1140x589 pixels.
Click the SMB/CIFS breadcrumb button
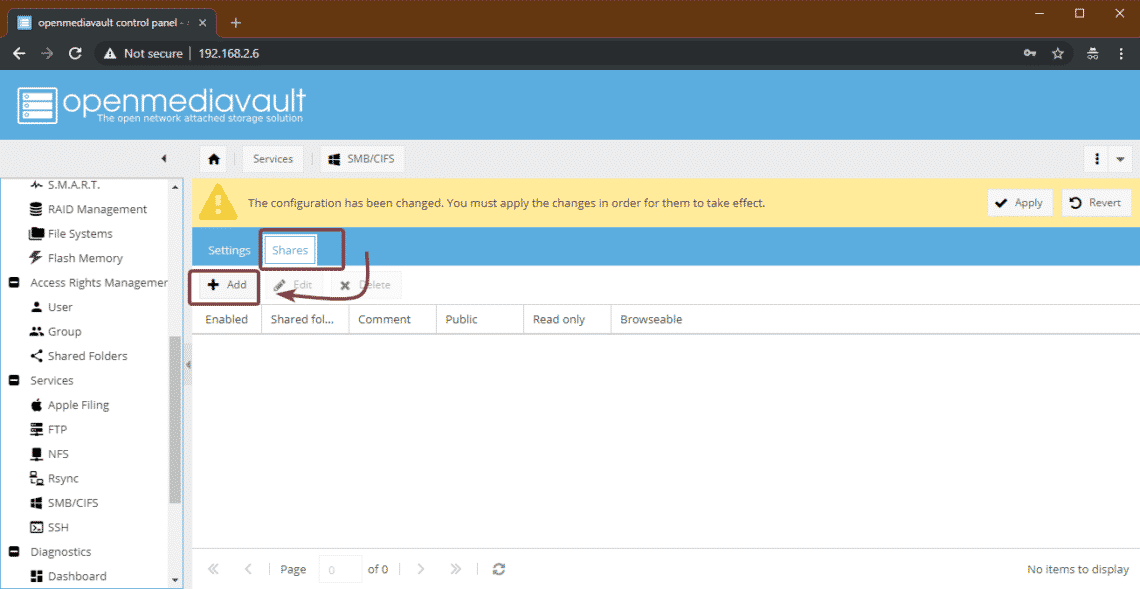(362, 159)
